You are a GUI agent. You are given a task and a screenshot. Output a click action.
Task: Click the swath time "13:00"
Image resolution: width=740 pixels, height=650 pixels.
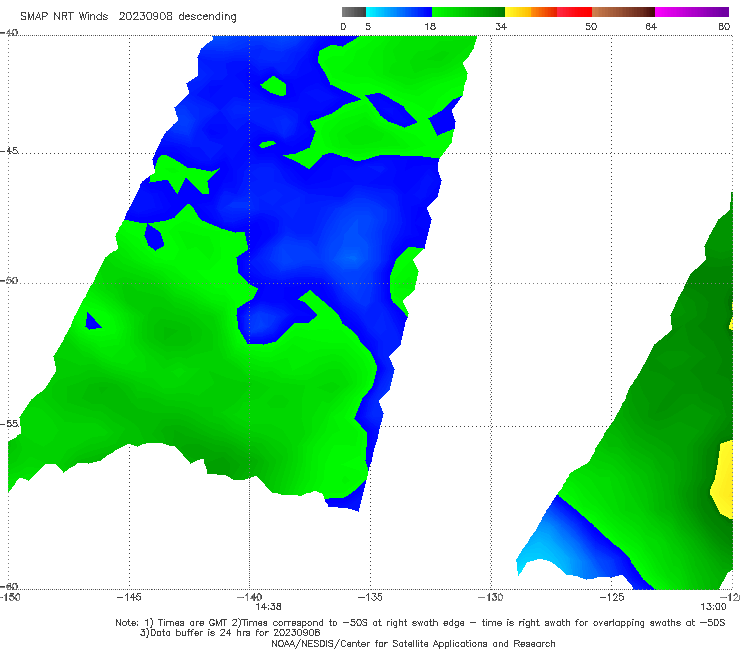pos(713,607)
